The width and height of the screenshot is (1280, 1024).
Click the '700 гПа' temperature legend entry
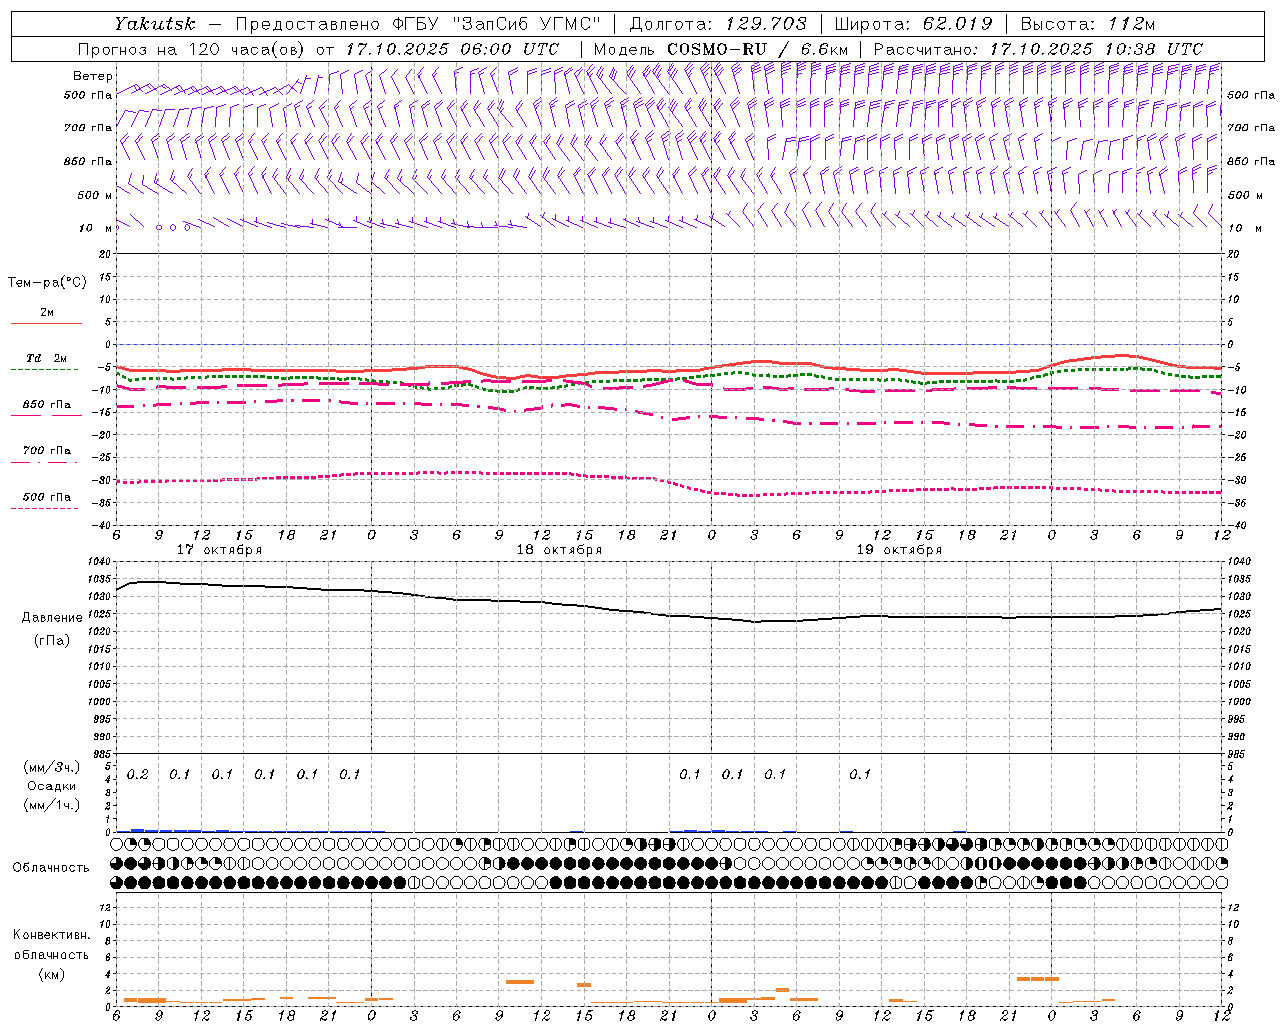(x=47, y=450)
